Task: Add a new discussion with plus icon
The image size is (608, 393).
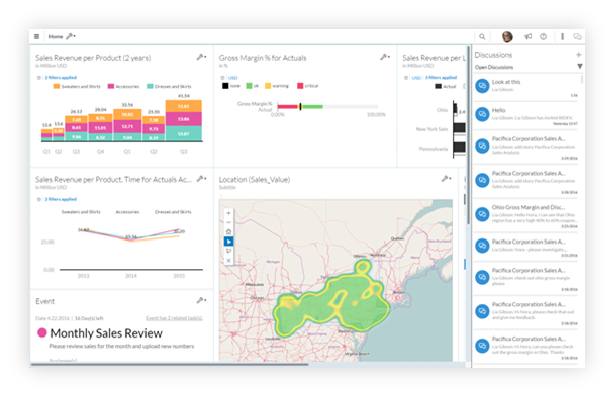Action: [x=579, y=55]
